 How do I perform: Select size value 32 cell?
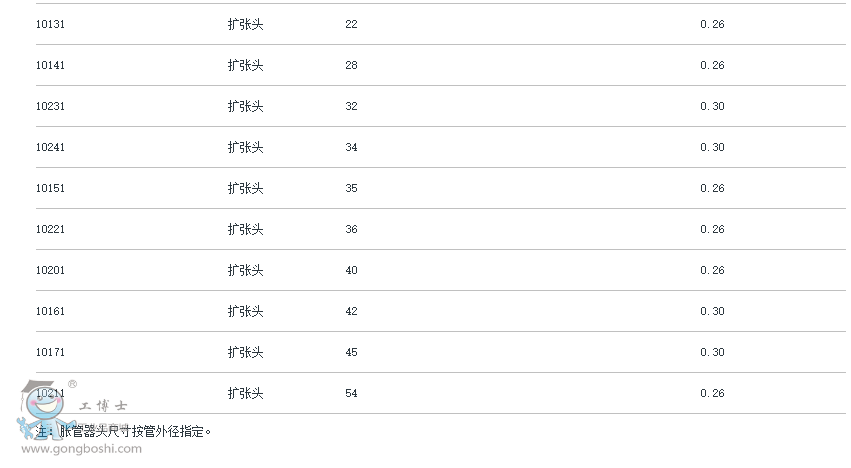coord(351,106)
